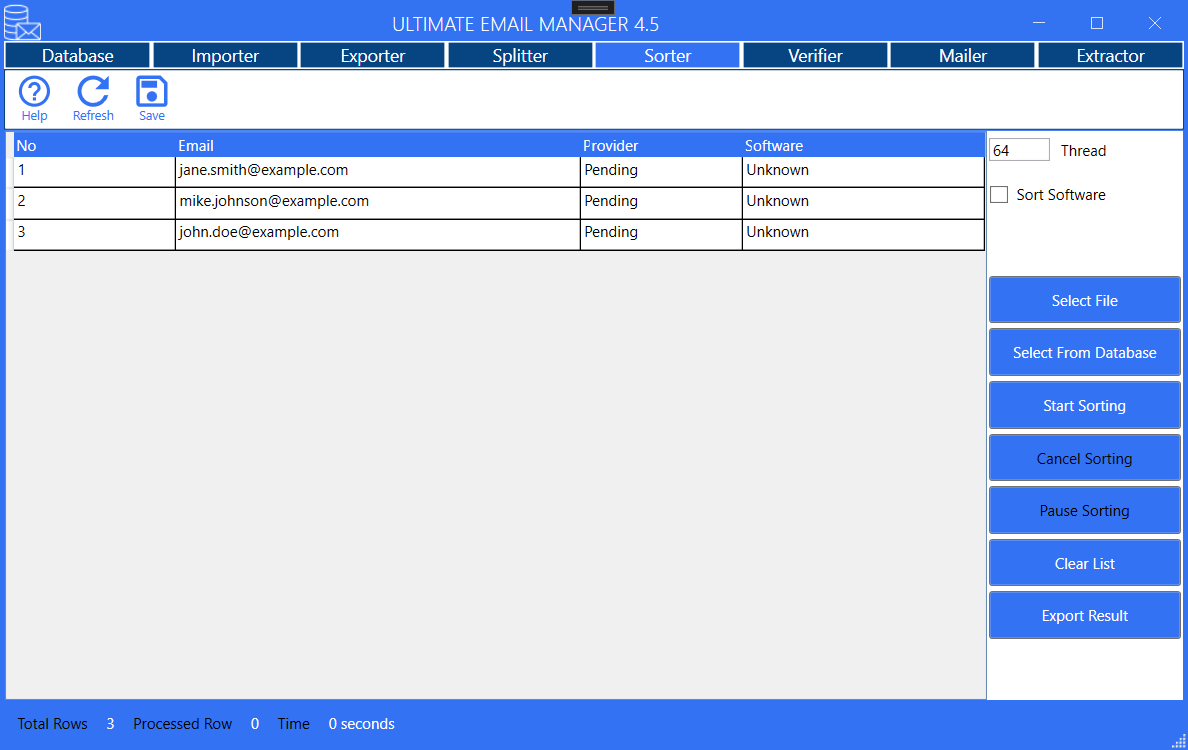
Task: Switch to the Verifier tab
Action: 814,55
